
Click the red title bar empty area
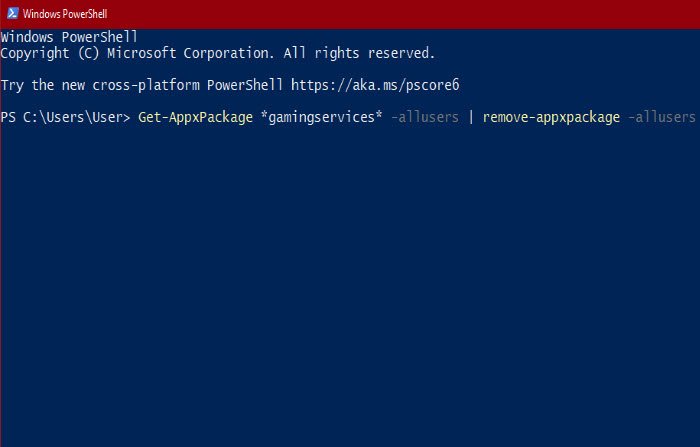coord(400,11)
